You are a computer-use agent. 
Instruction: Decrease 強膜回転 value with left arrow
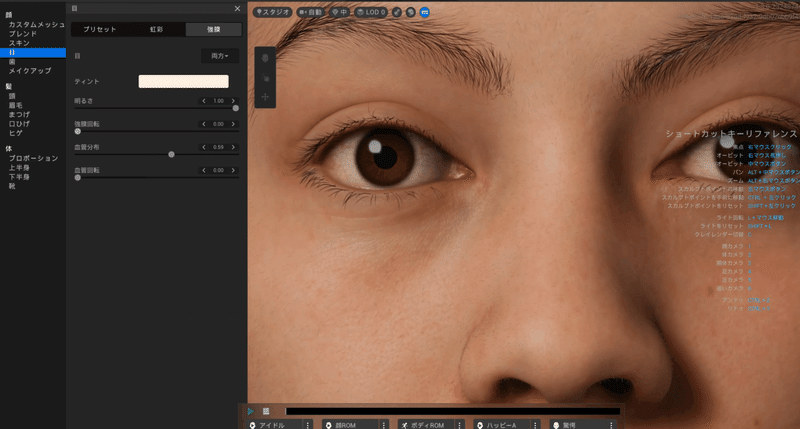coord(204,124)
